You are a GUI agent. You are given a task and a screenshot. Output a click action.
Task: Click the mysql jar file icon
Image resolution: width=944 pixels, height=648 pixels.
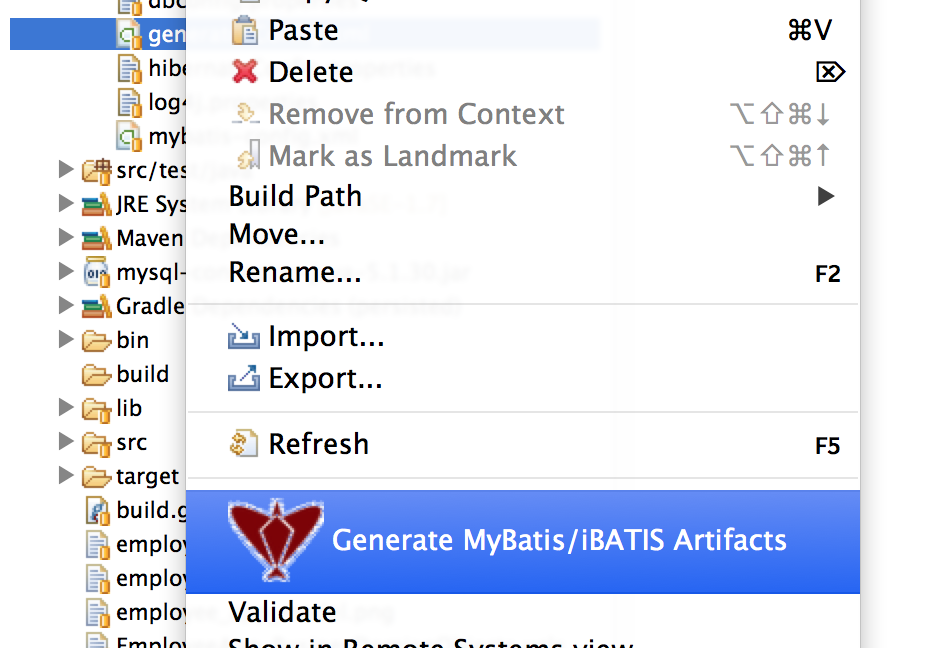[x=96, y=272]
